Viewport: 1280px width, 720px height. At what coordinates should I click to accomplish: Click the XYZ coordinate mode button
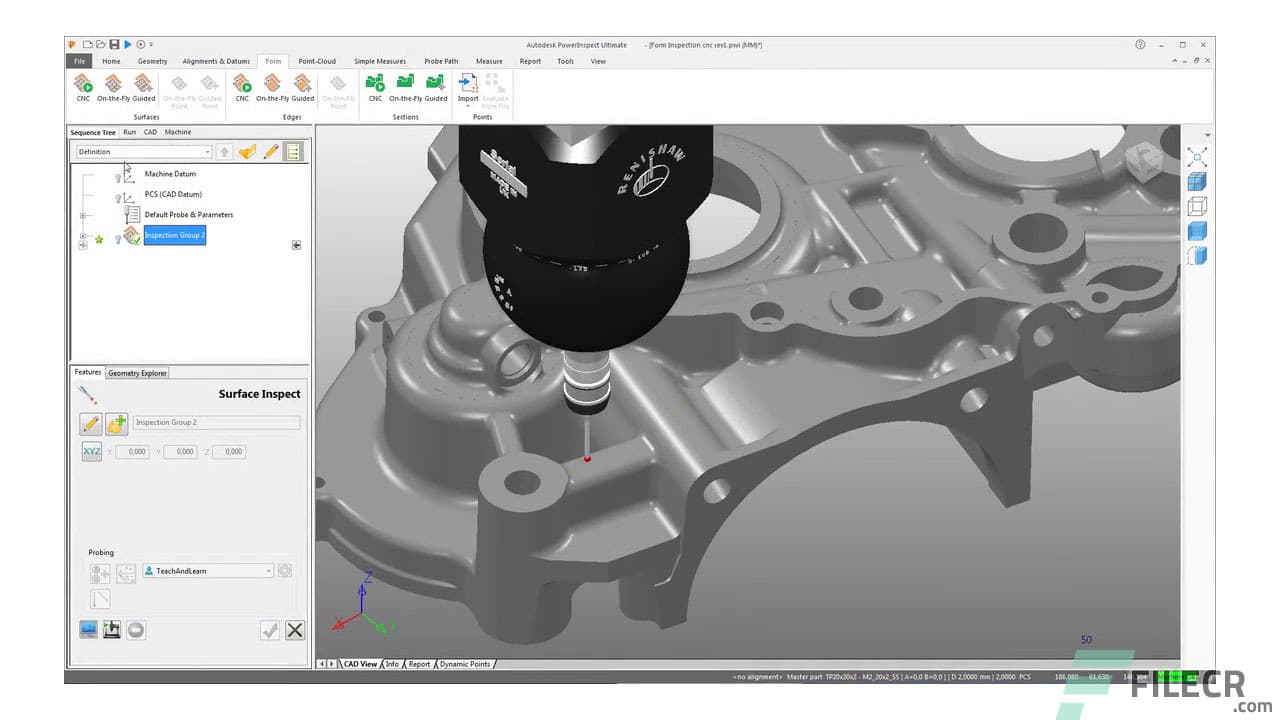coord(92,451)
